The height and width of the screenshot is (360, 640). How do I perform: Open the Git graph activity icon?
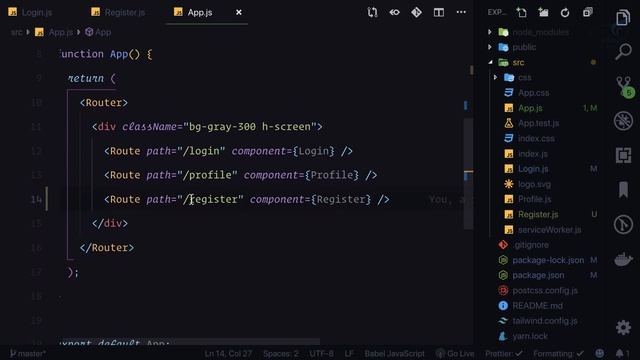pyautogui.click(x=623, y=224)
